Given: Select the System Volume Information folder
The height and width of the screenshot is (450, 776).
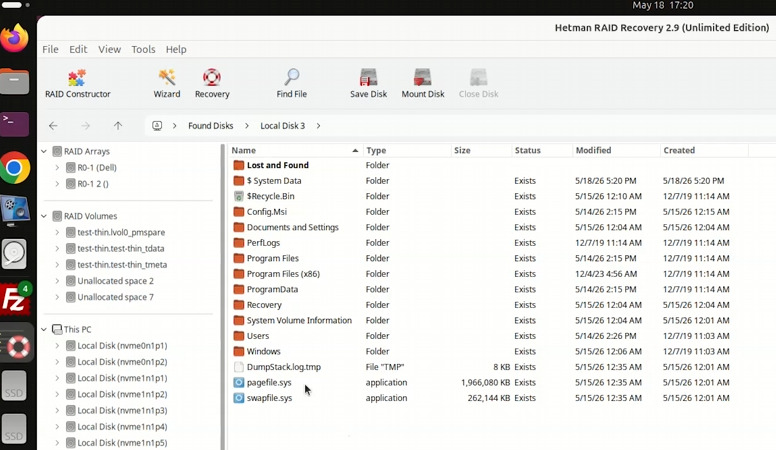Looking at the screenshot, I should 299,320.
